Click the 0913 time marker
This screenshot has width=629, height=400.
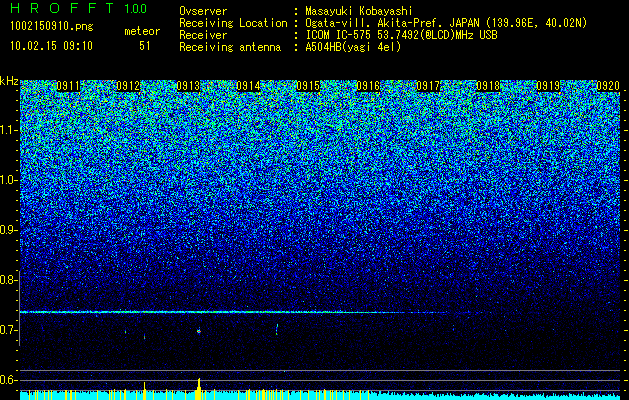click(x=188, y=86)
